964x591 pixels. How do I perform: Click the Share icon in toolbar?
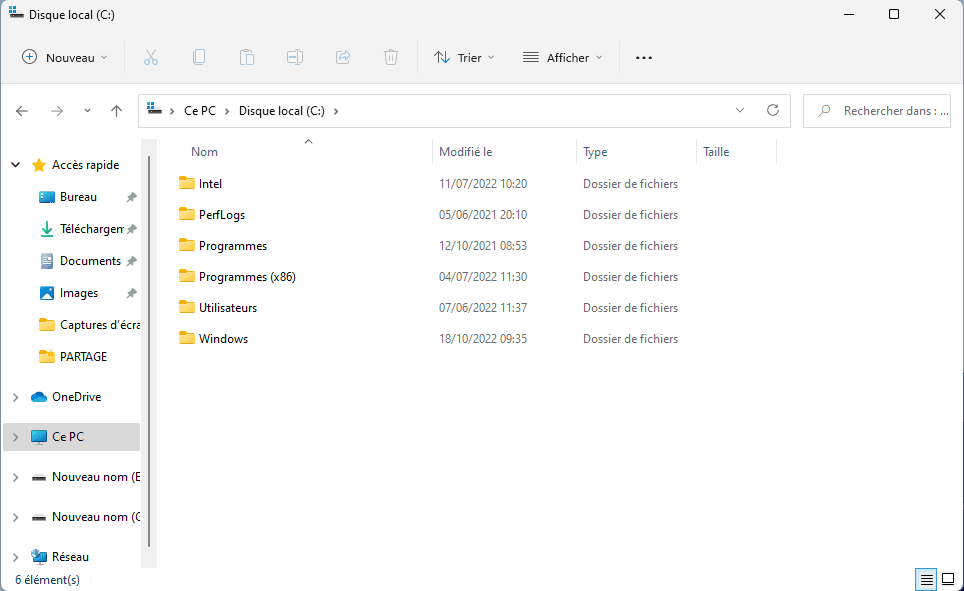click(x=342, y=58)
